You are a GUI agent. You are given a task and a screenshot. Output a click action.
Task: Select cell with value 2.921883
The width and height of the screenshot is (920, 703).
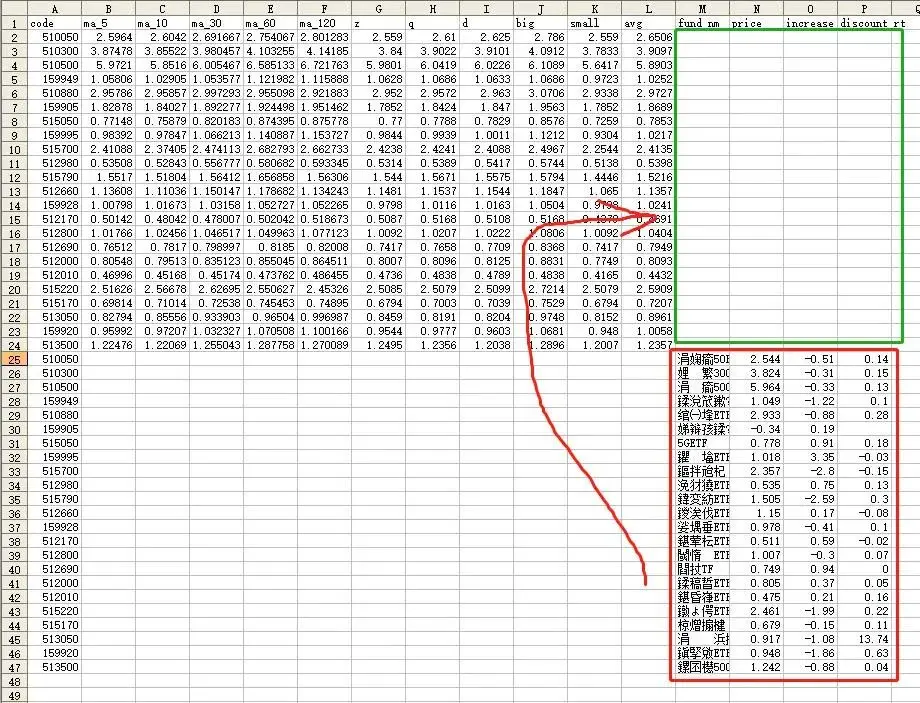point(324,93)
